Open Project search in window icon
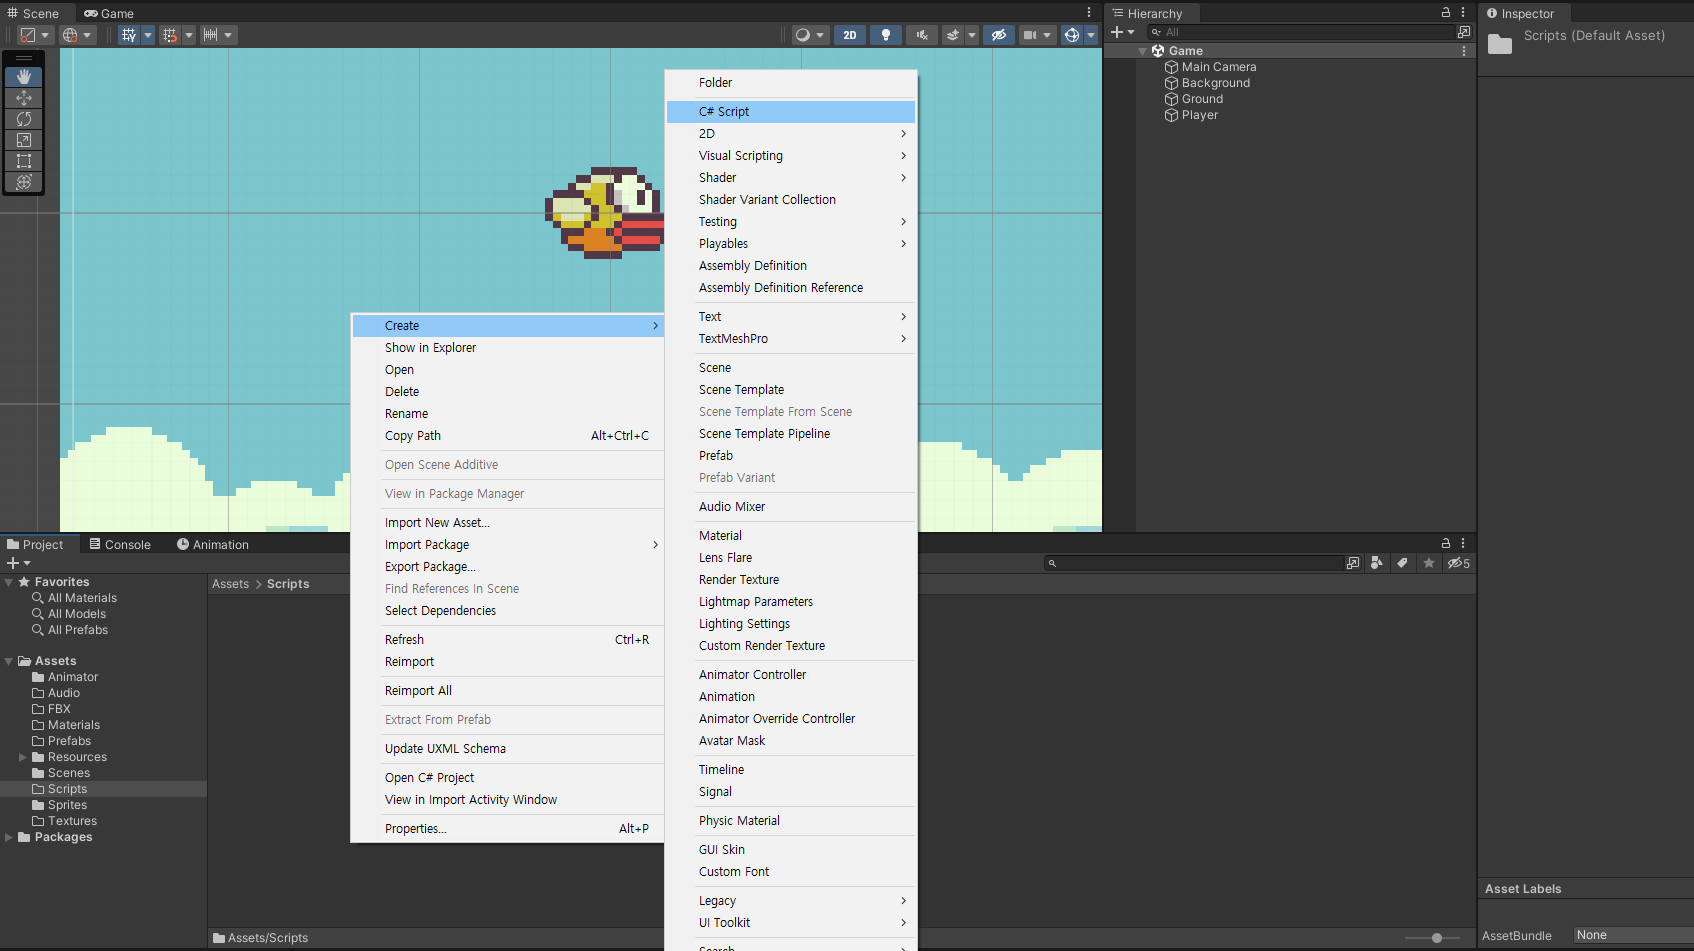Viewport: 1694px width, 951px height. (x=1353, y=563)
